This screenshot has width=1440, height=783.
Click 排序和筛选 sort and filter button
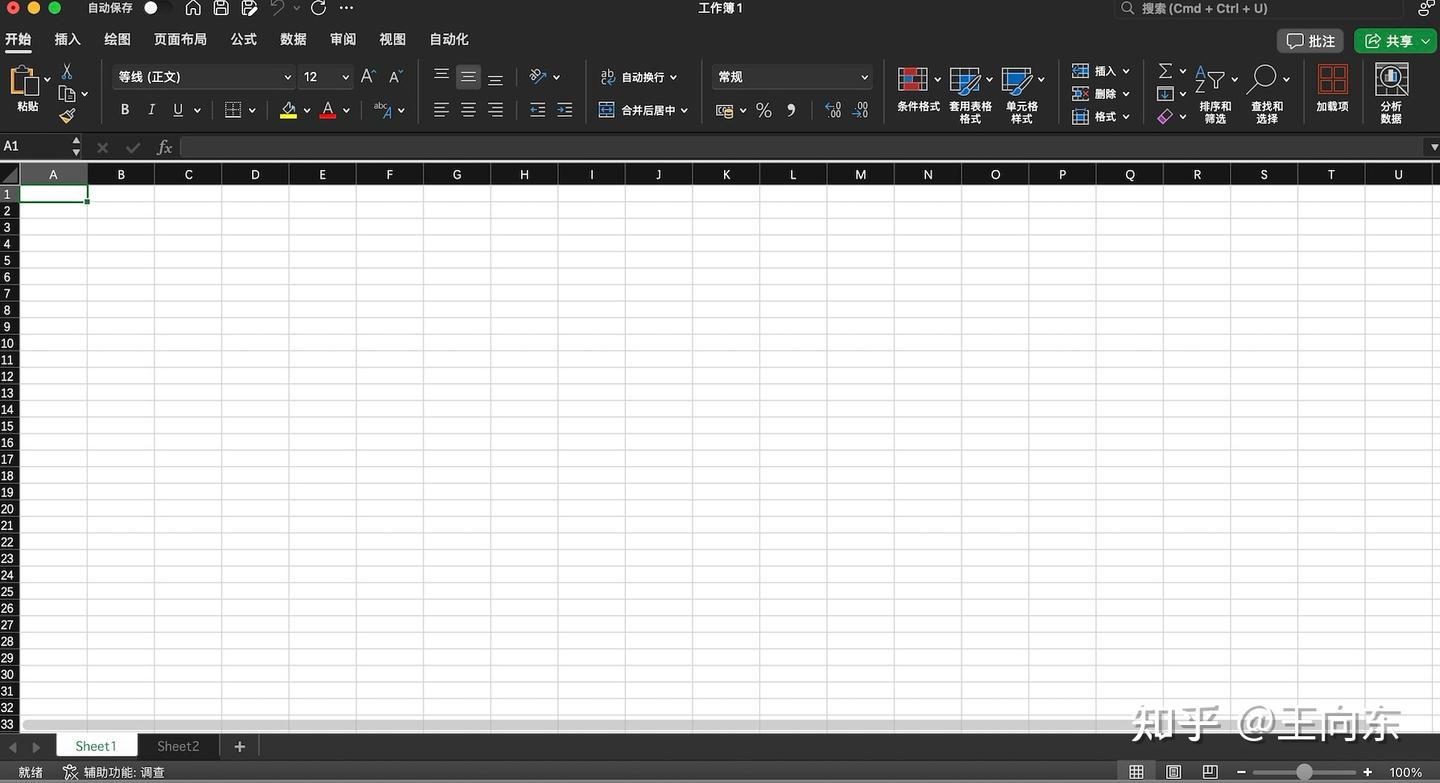pos(1215,93)
